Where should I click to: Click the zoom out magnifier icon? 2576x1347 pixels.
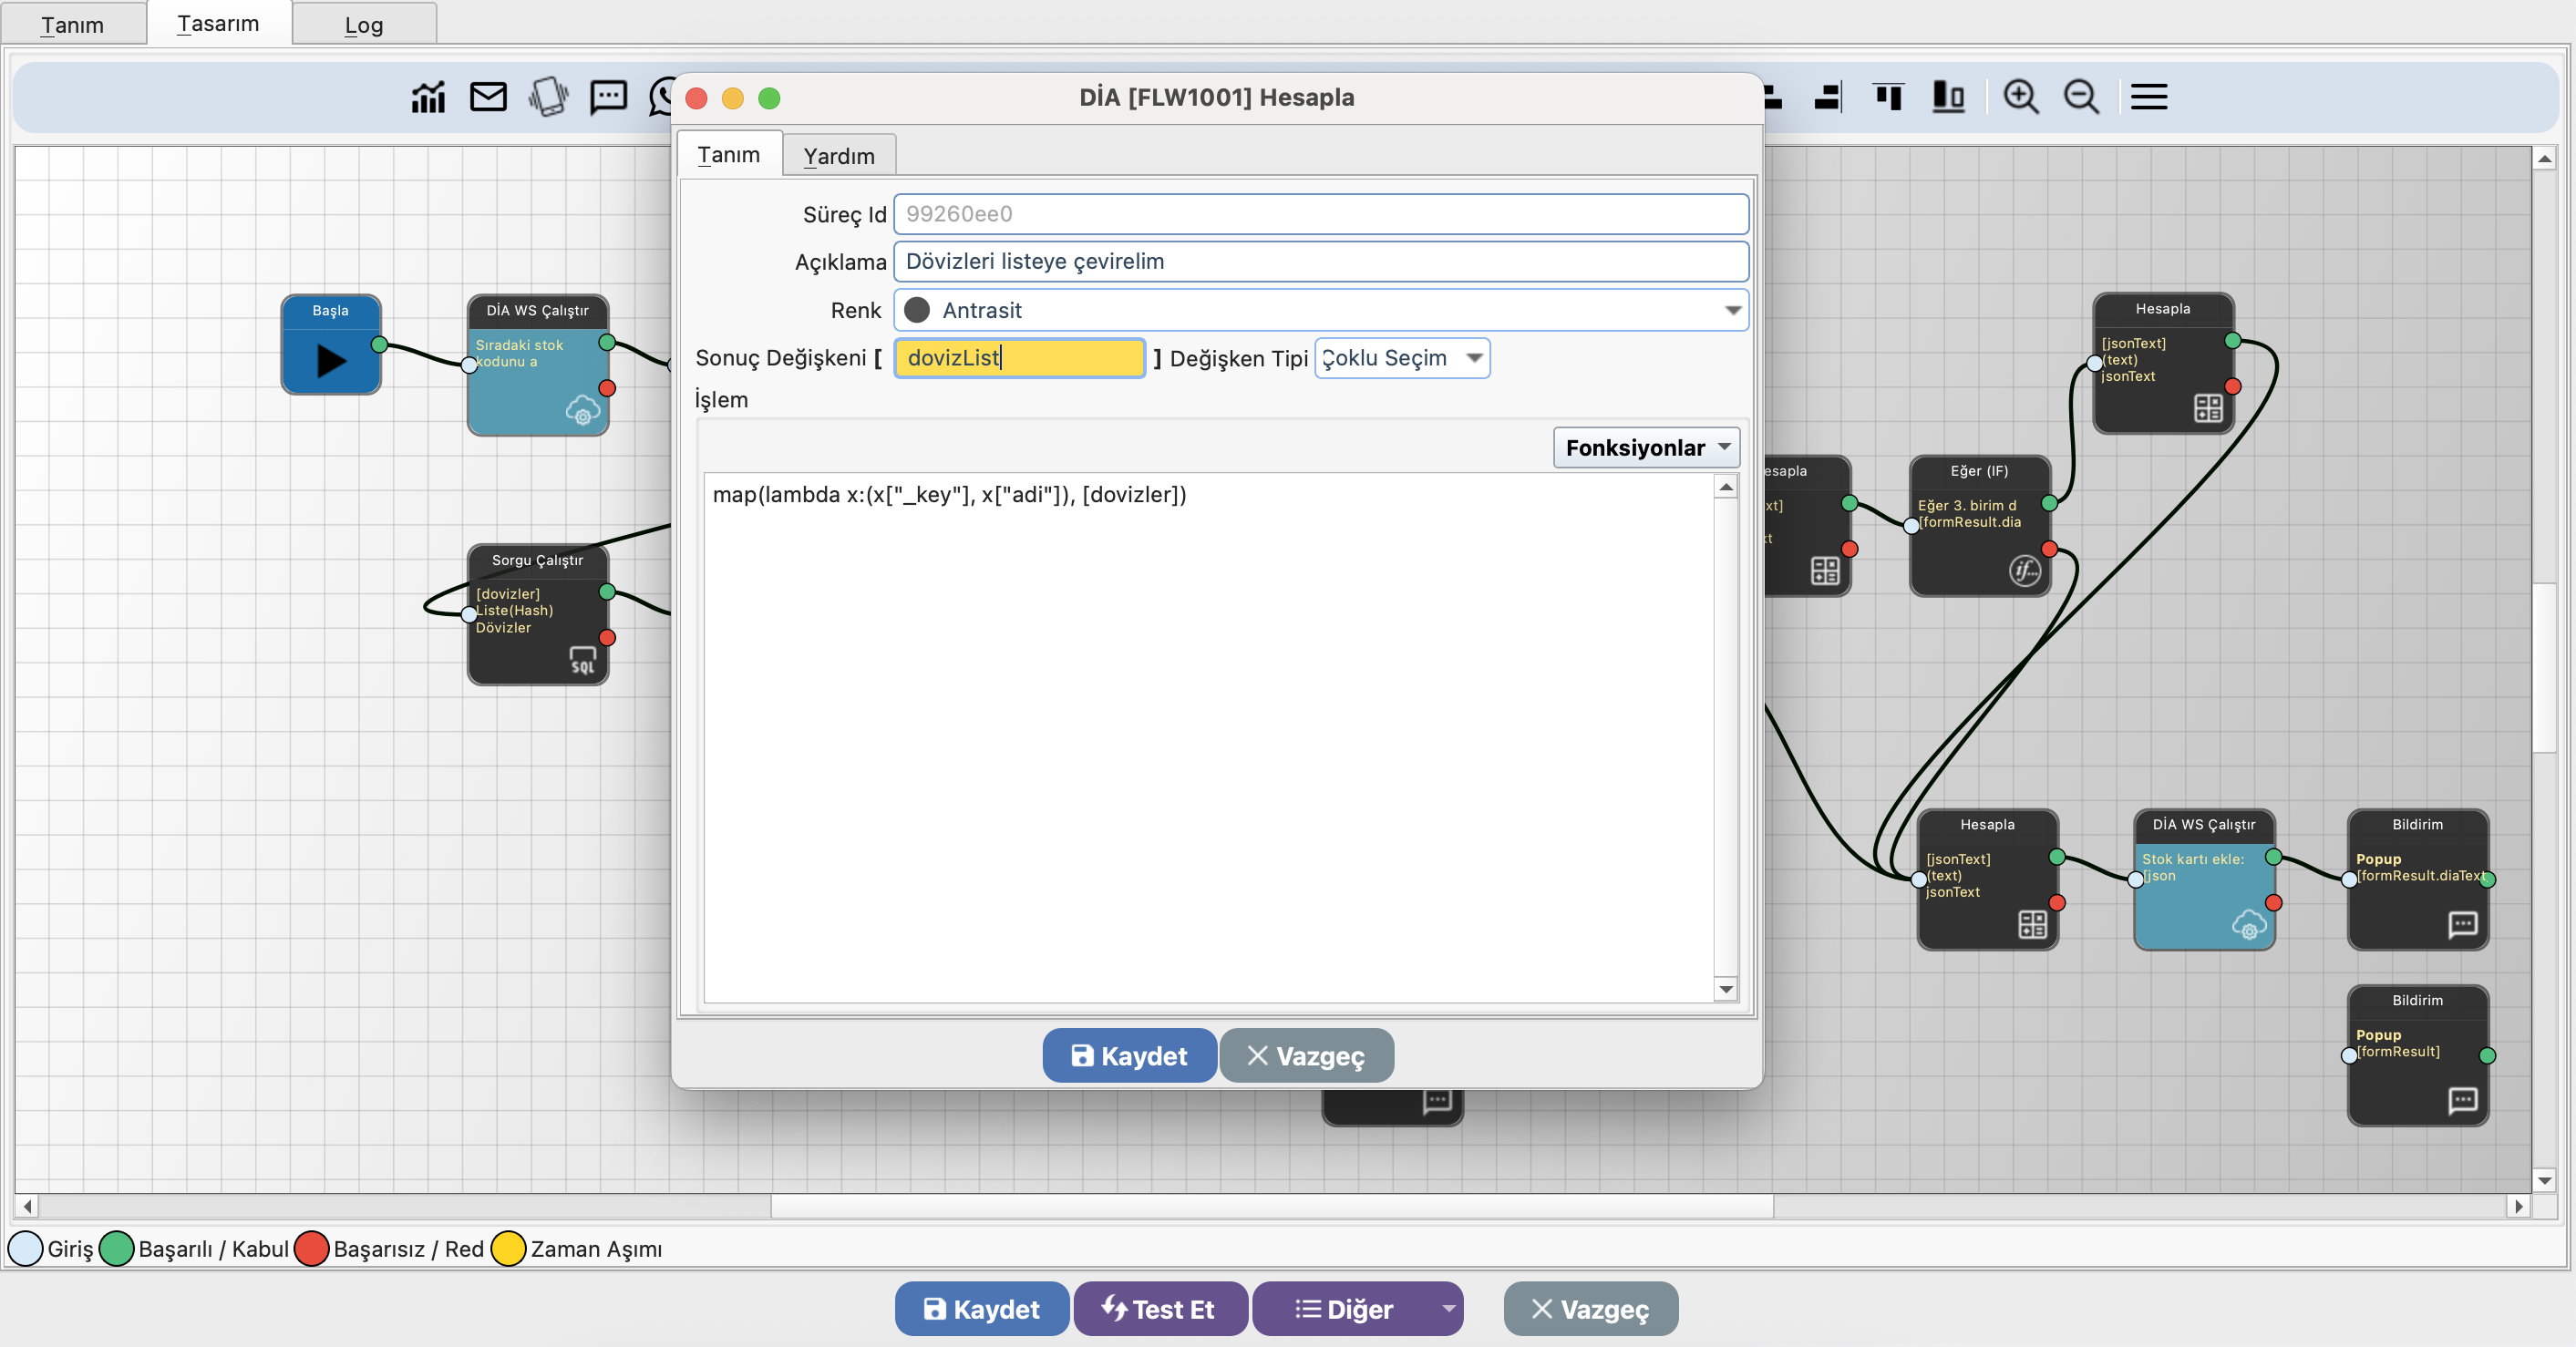point(2081,97)
